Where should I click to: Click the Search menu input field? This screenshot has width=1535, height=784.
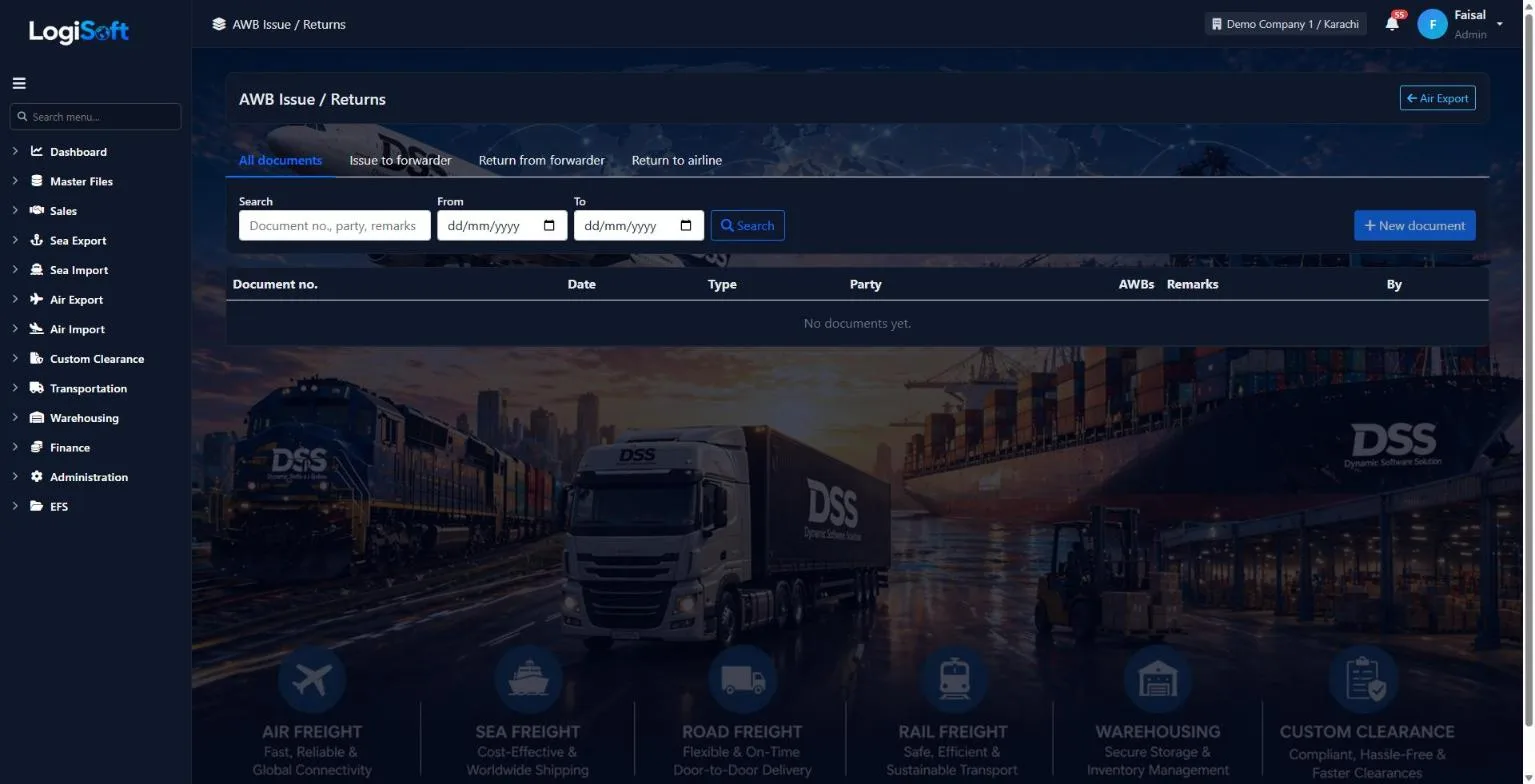[95, 116]
